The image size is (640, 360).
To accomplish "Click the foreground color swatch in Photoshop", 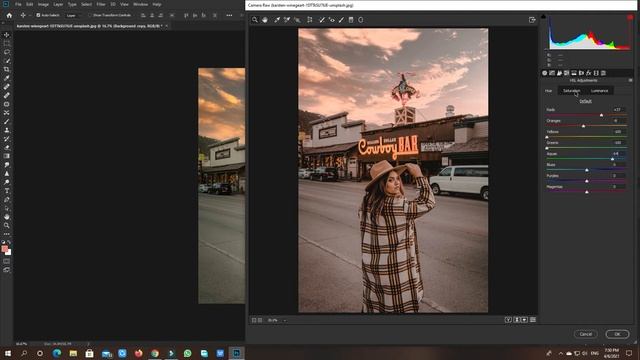I will point(5,249).
